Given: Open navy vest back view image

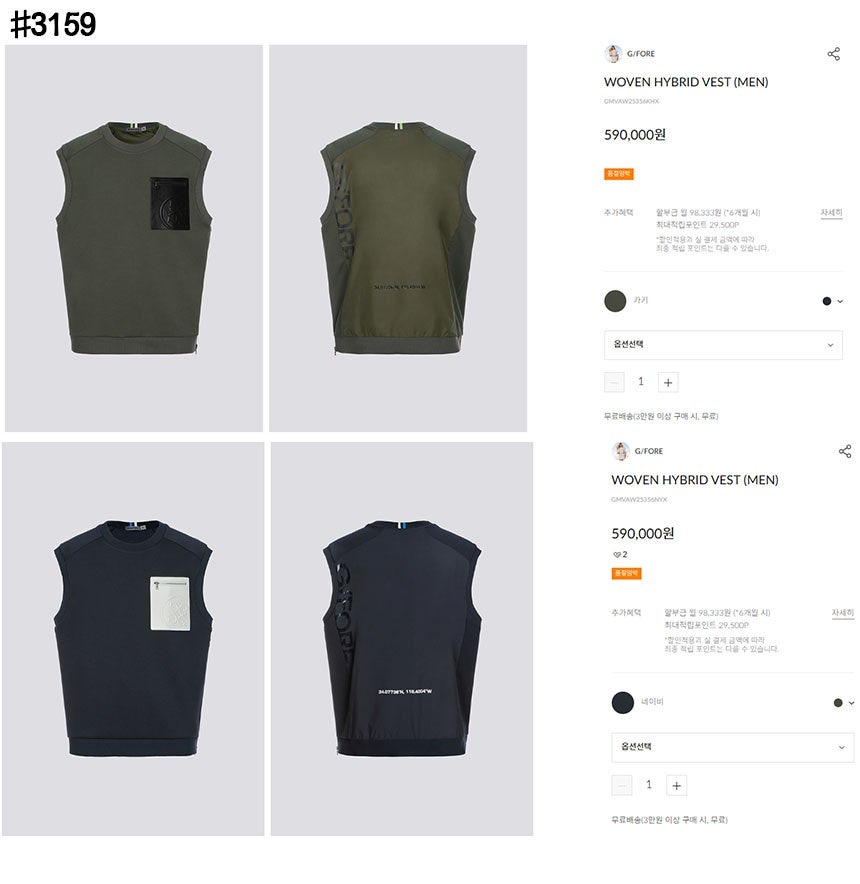Looking at the screenshot, I should (402, 639).
